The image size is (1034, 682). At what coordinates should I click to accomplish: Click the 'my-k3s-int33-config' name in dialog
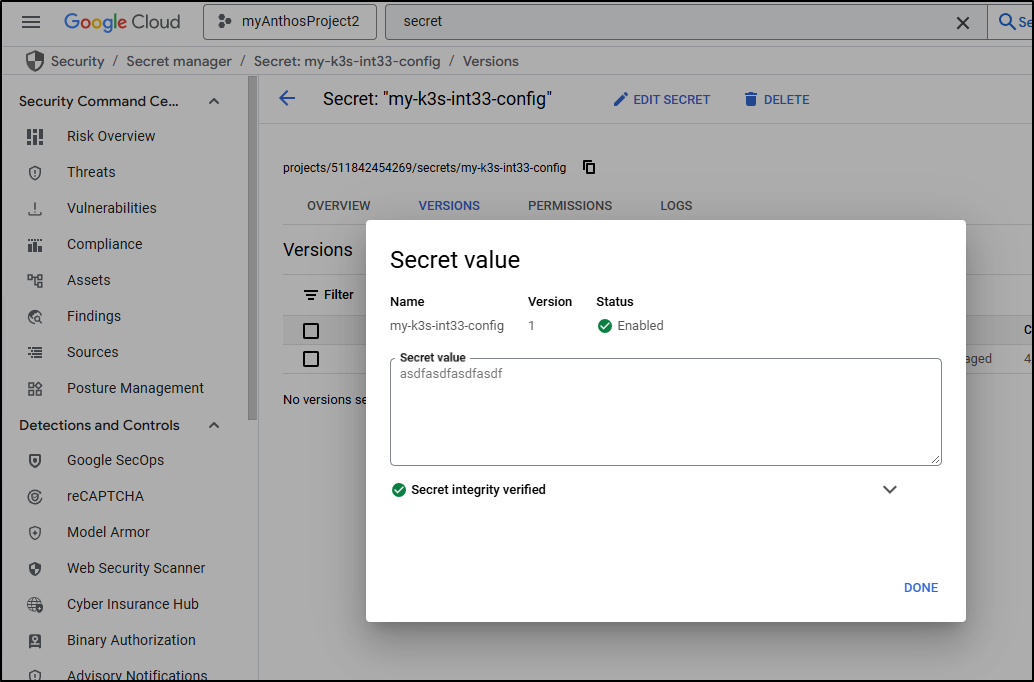click(446, 326)
